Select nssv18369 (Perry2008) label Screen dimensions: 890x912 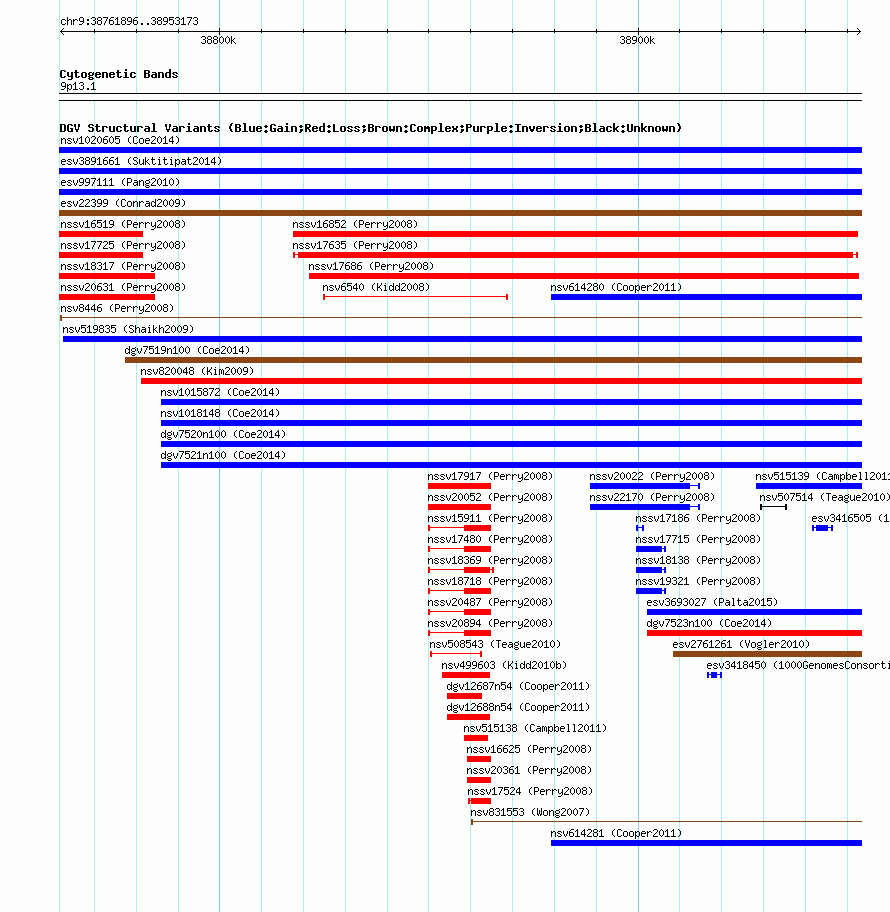(490, 560)
